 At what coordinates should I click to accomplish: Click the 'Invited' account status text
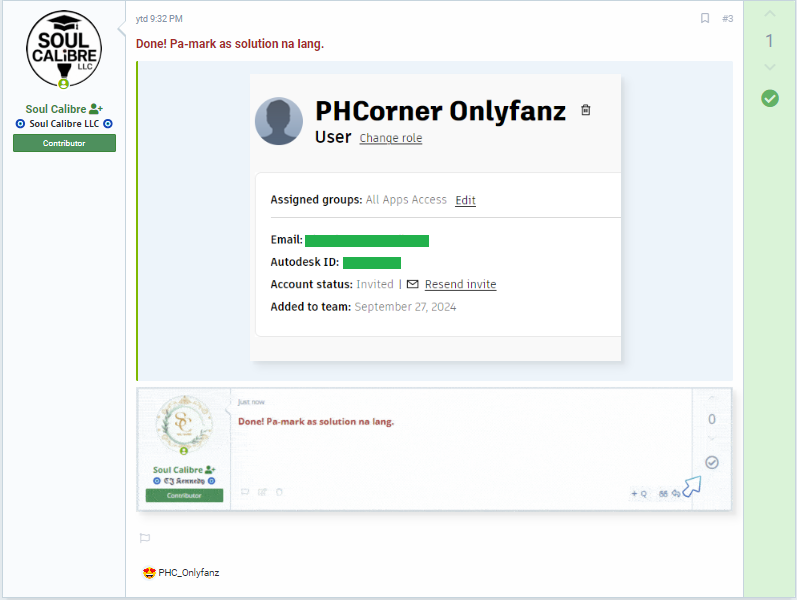pyautogui.click(x=375, y=284)
